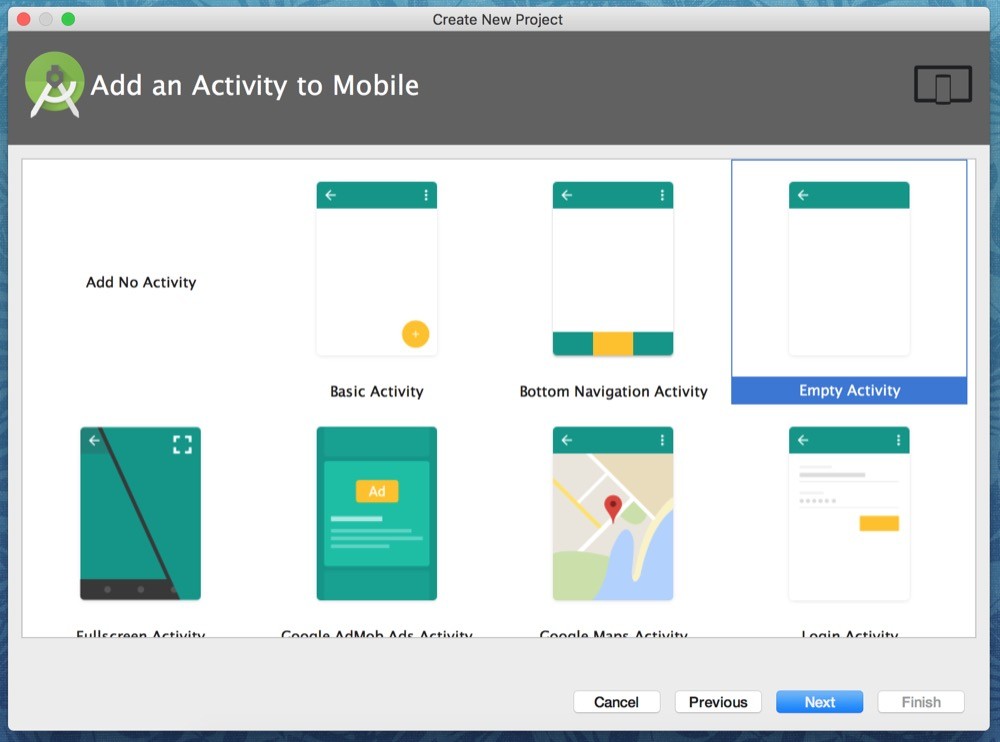Viewport: 1000px width, 742px height.
Task: Select the Bottom Navigation Activity template
Action: click(x=612, y=270)
